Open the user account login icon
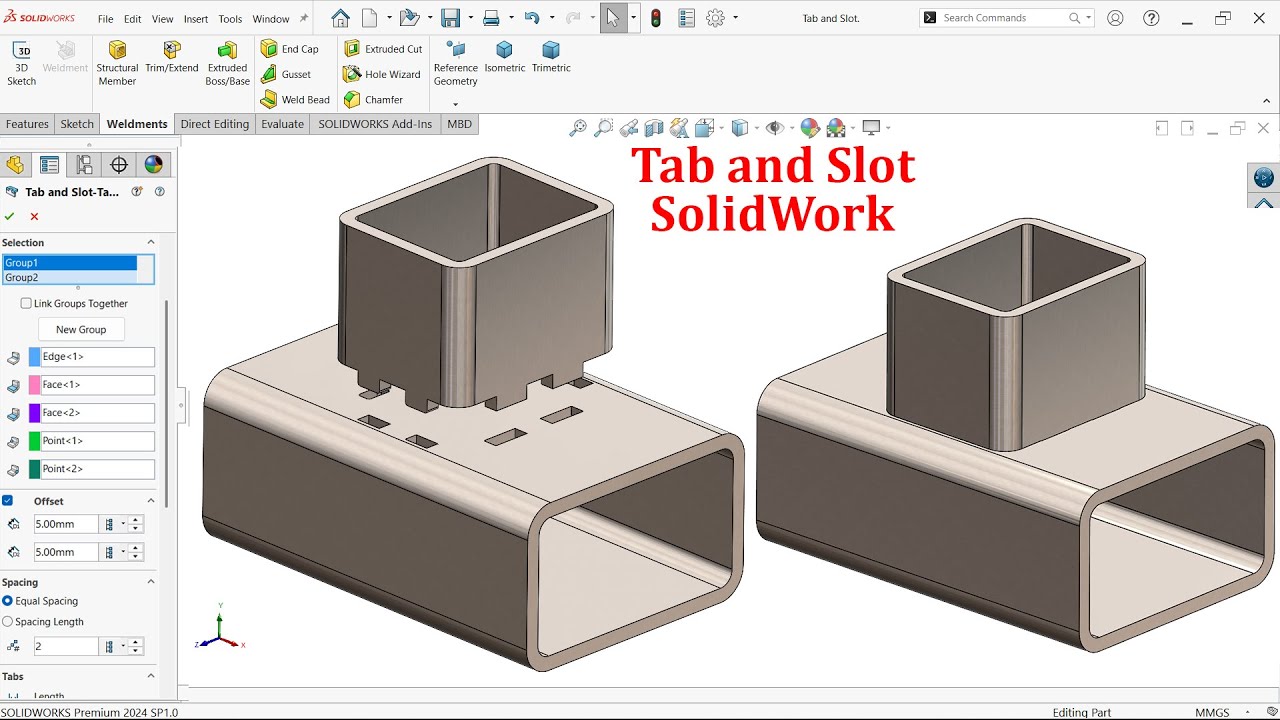1280x720 pixels. point(1115,18)
